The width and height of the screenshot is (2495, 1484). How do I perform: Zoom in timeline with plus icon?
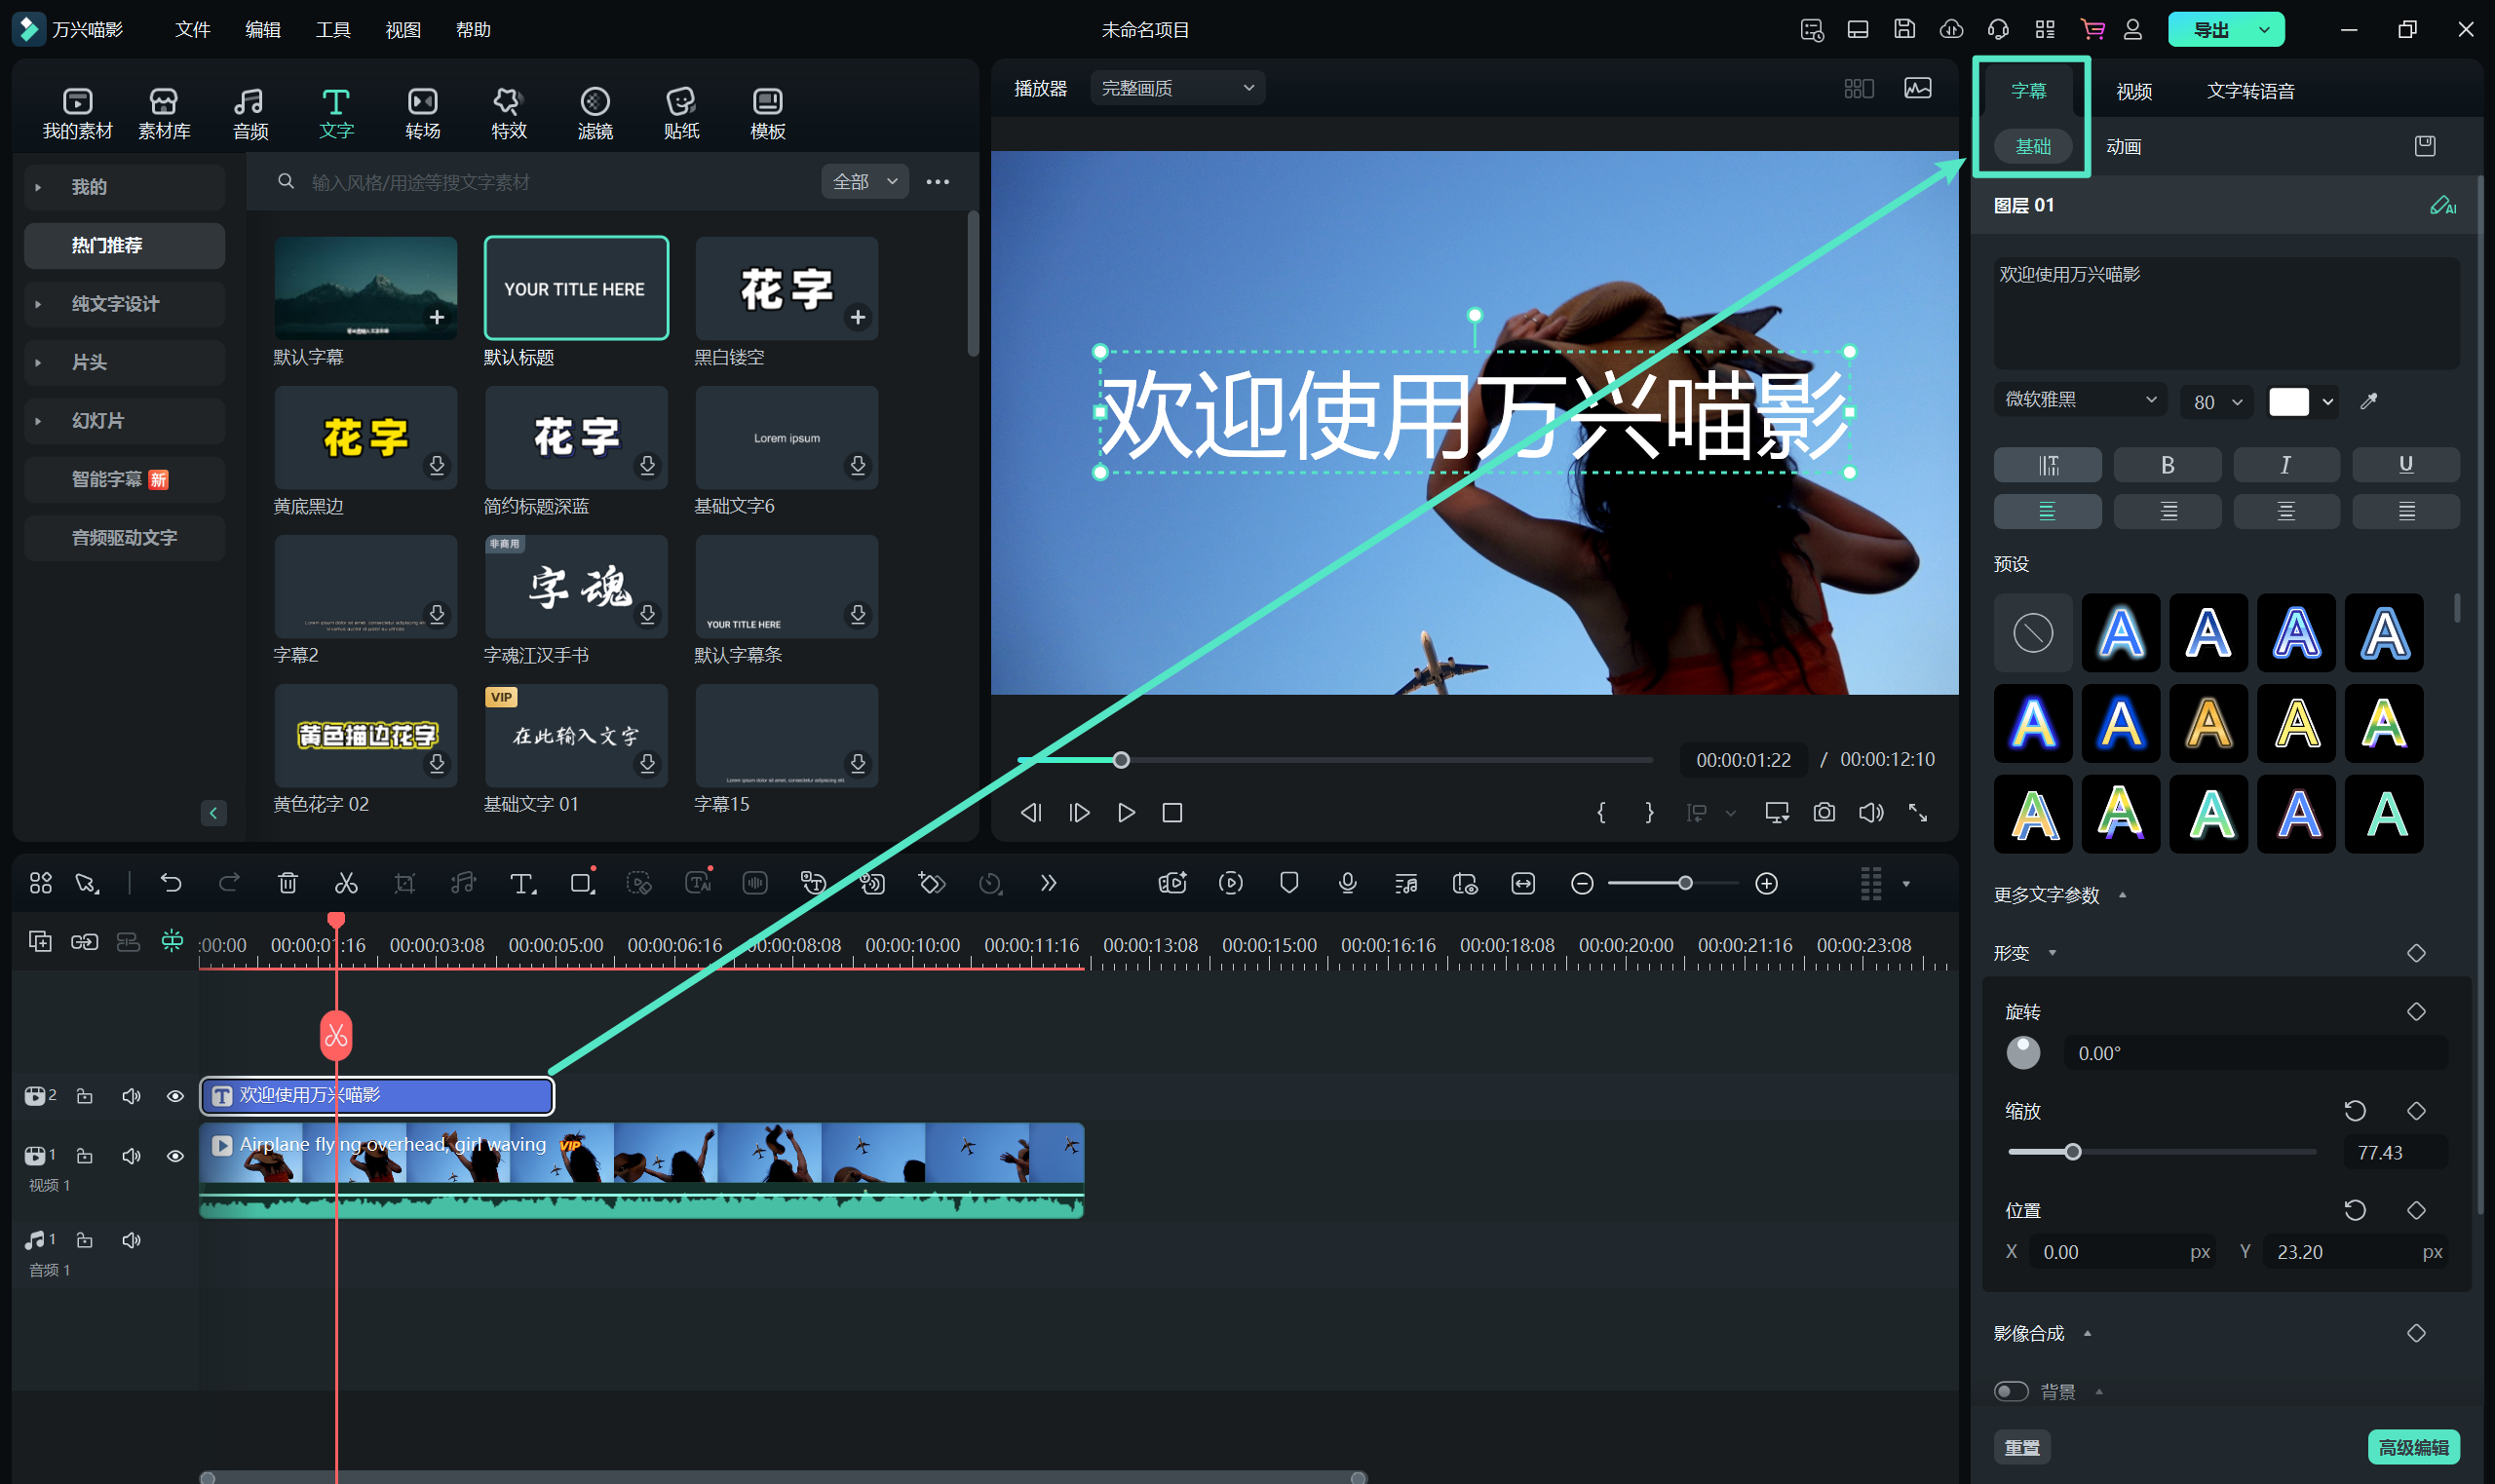point(1767,883)
